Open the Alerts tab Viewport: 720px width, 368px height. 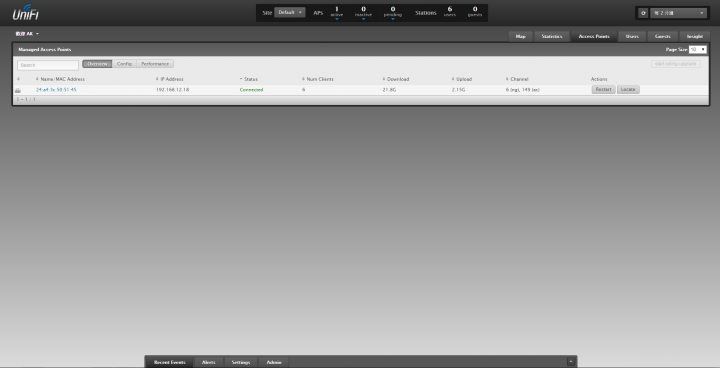point(208,362)
